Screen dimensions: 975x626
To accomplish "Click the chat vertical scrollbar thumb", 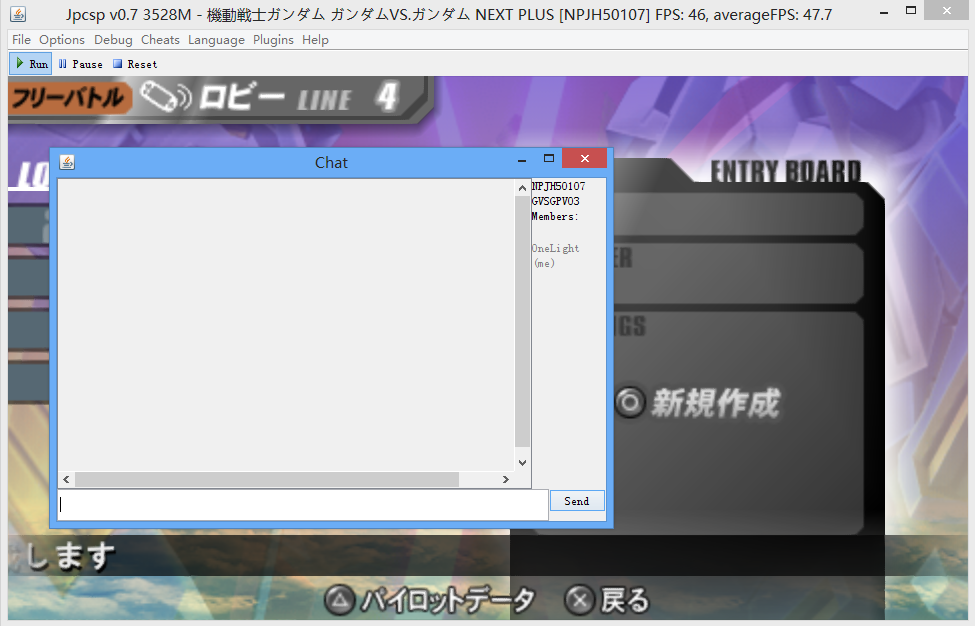I will coord(522,321).
